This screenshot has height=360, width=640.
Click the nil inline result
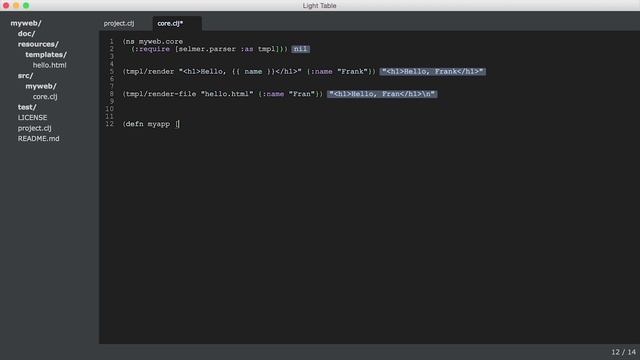coord(300,49)
